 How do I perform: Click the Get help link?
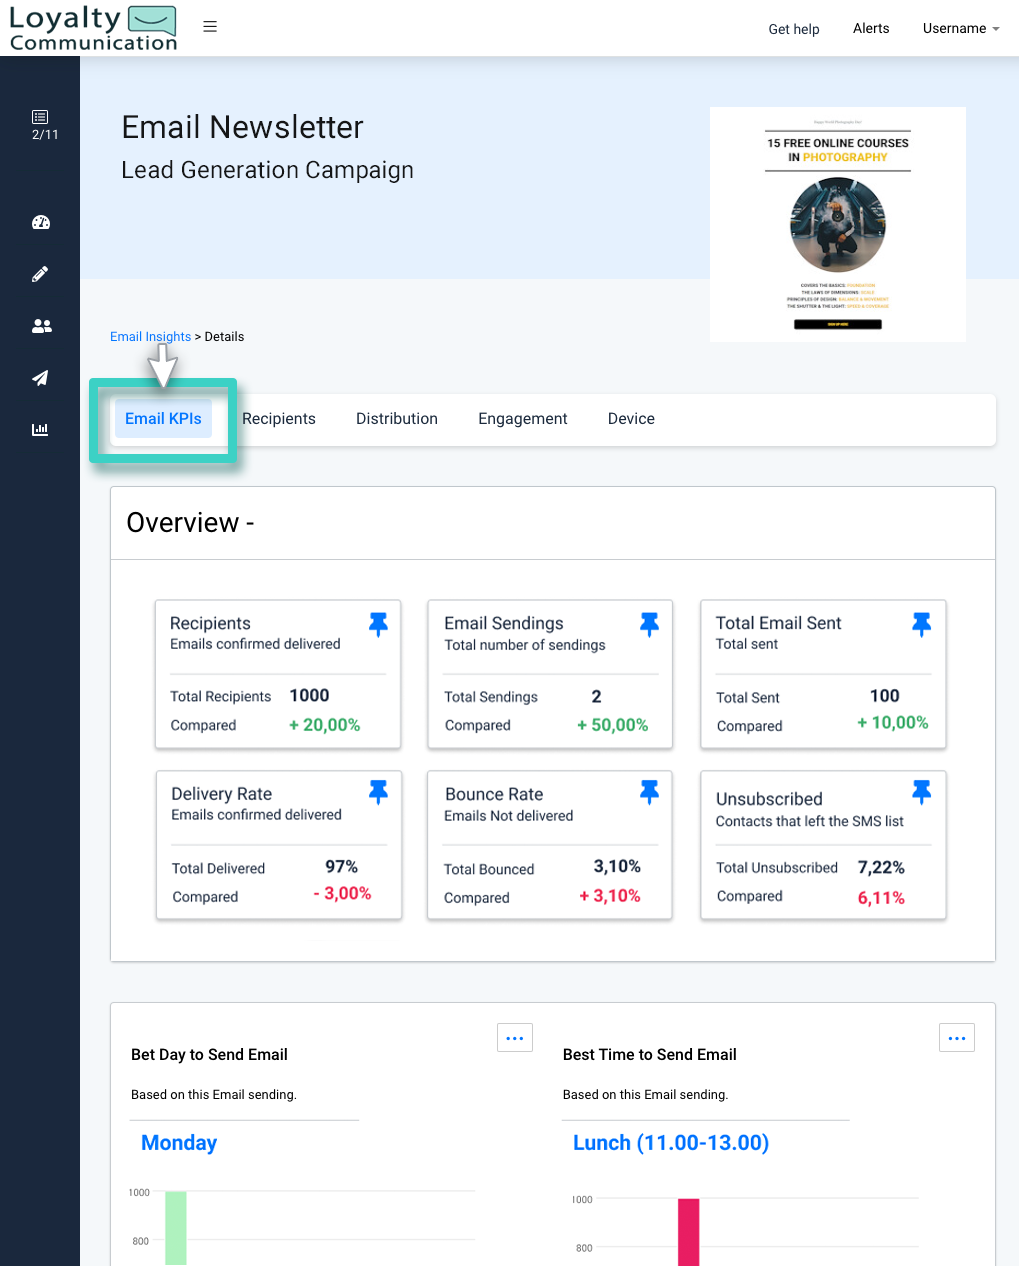pyautogui.click(x=793, y=29)
